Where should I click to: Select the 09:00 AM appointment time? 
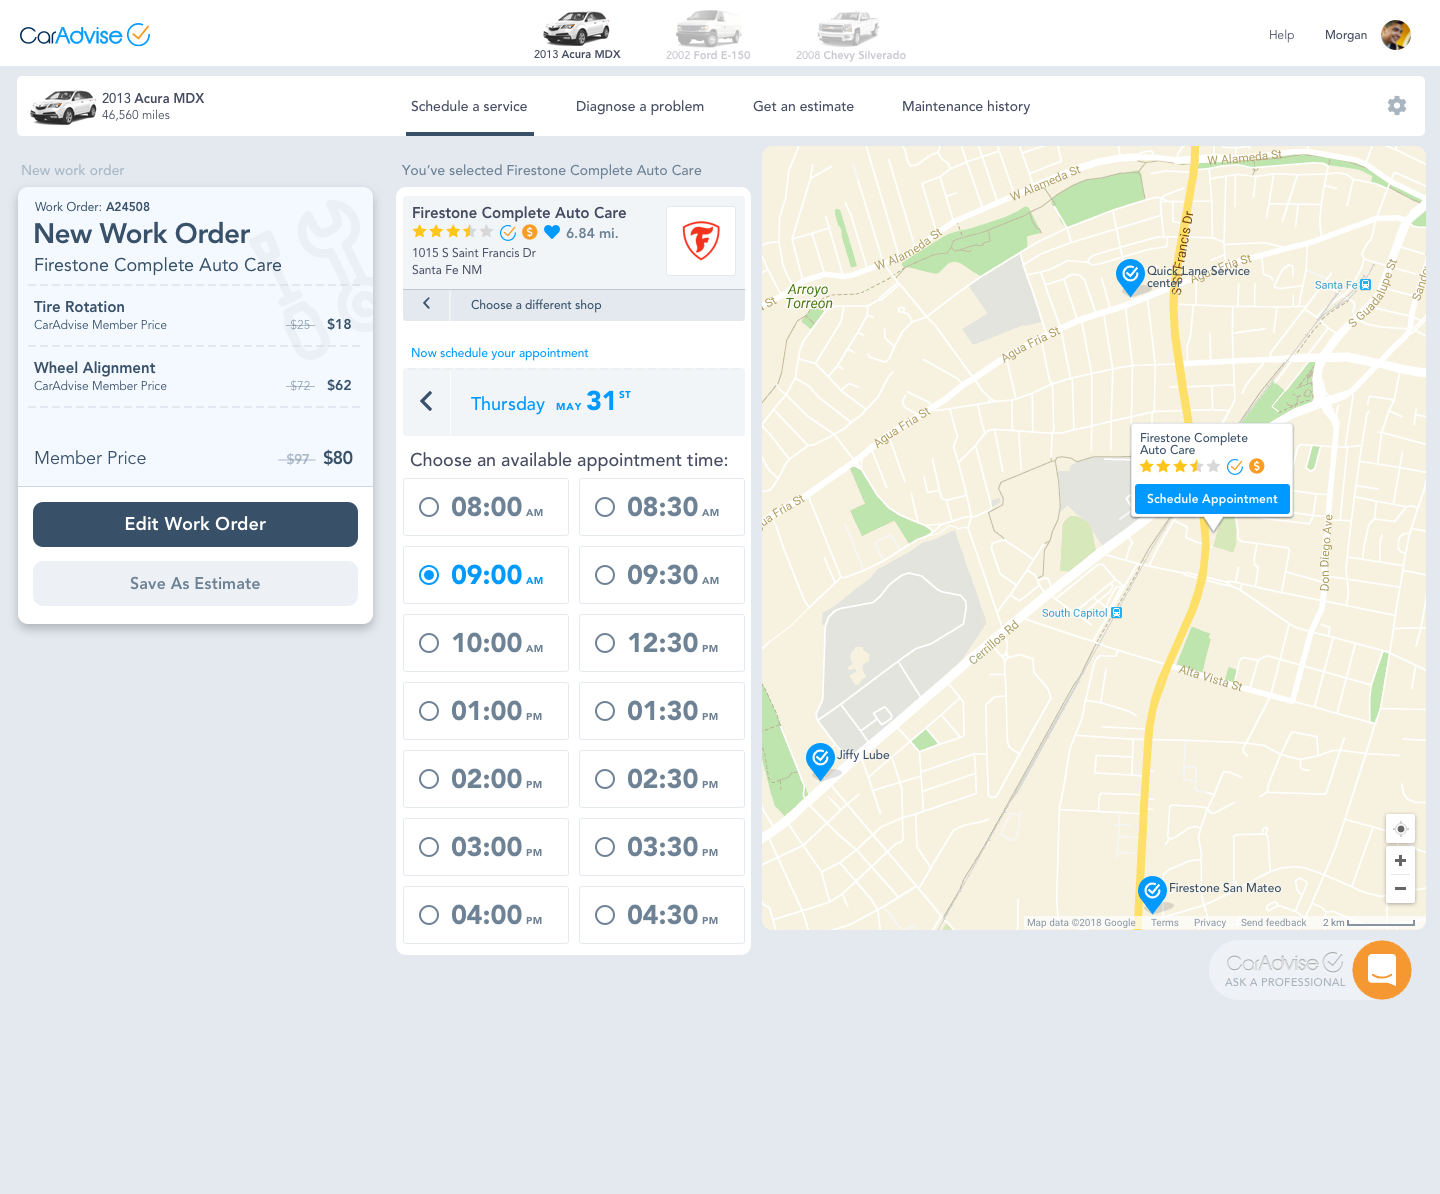pos(486,575)
